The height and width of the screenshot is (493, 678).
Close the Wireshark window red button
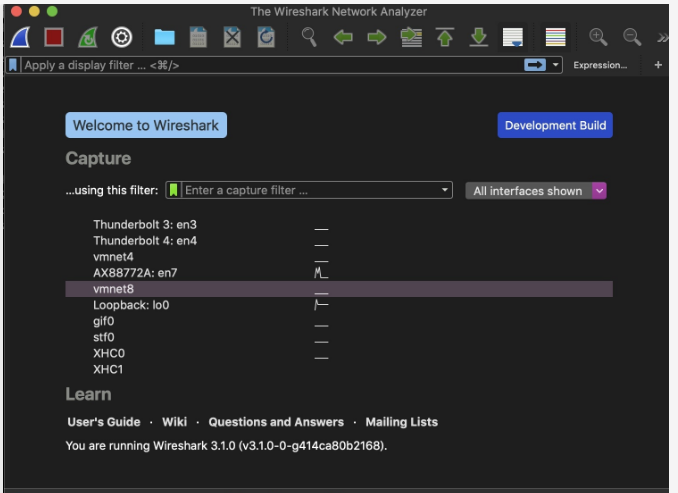[16, 11]
